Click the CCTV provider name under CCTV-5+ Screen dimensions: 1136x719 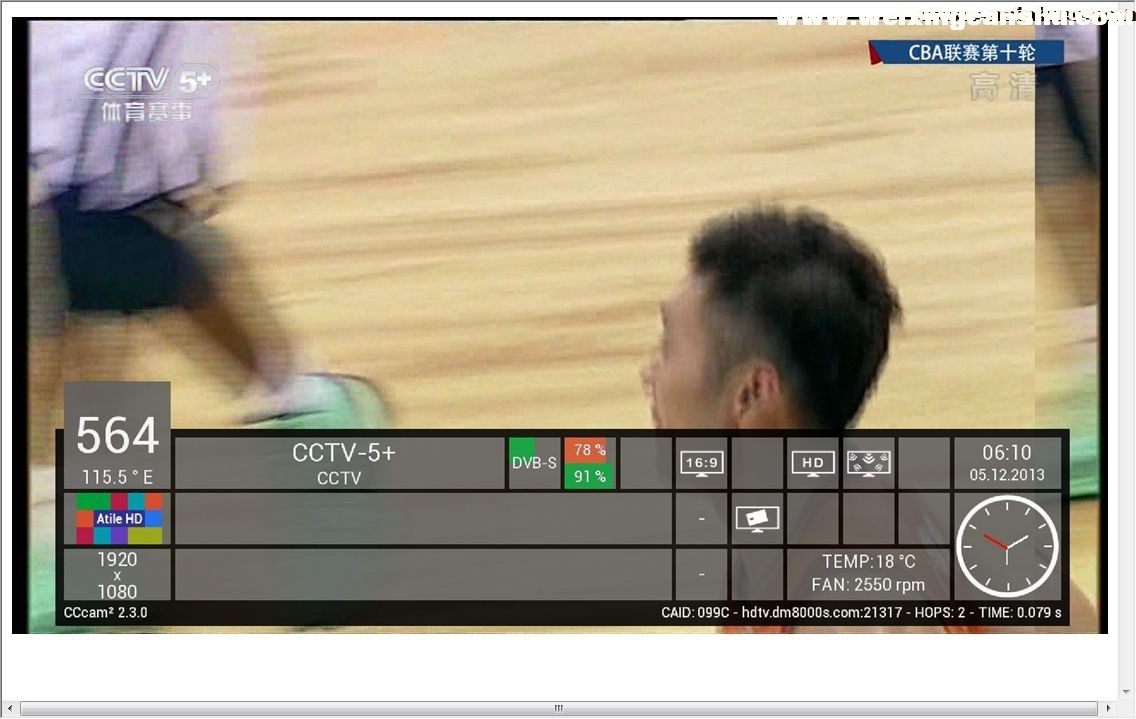(x=339, y=478)
